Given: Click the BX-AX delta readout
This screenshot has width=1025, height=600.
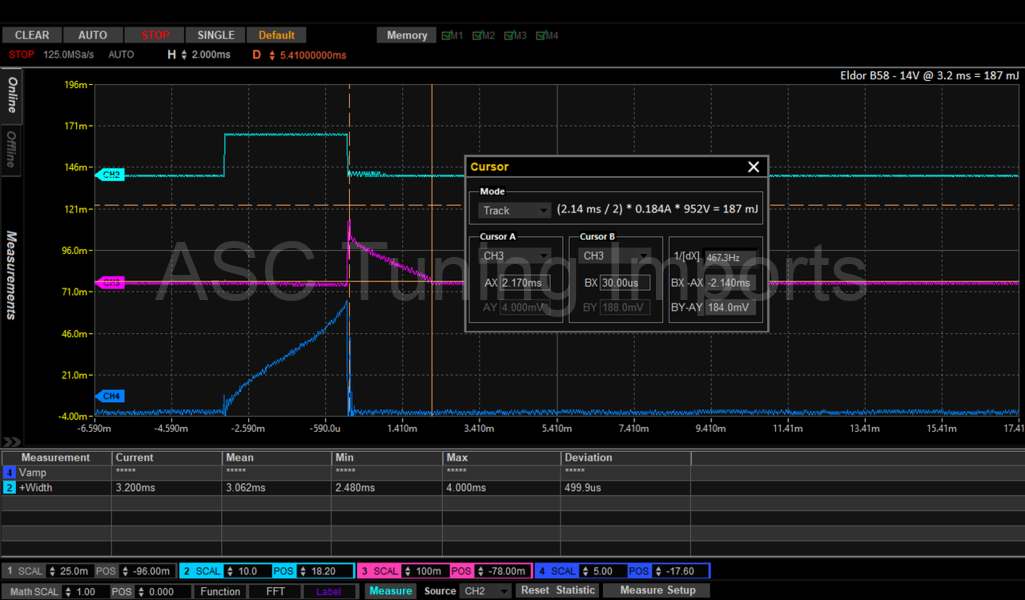Looking at the screenshot, I should pyautogui.click(x=730, y=283).
